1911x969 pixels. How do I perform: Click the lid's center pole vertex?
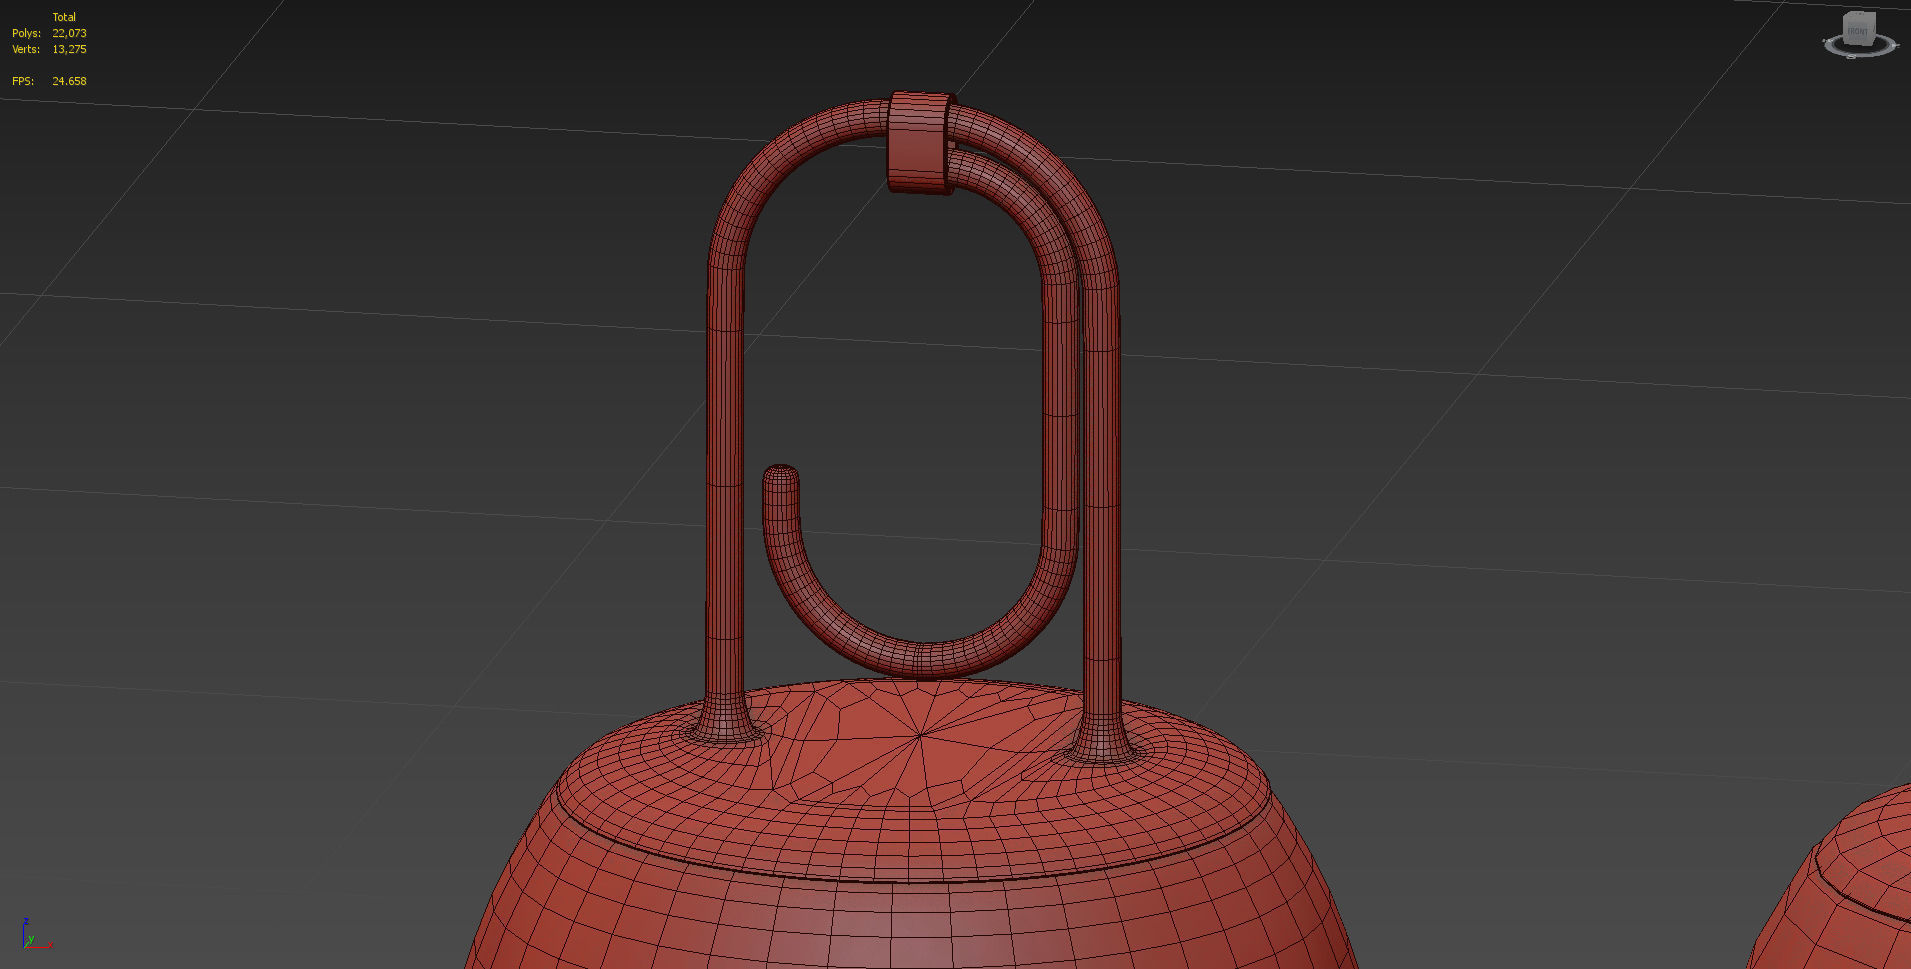point(920,736)
